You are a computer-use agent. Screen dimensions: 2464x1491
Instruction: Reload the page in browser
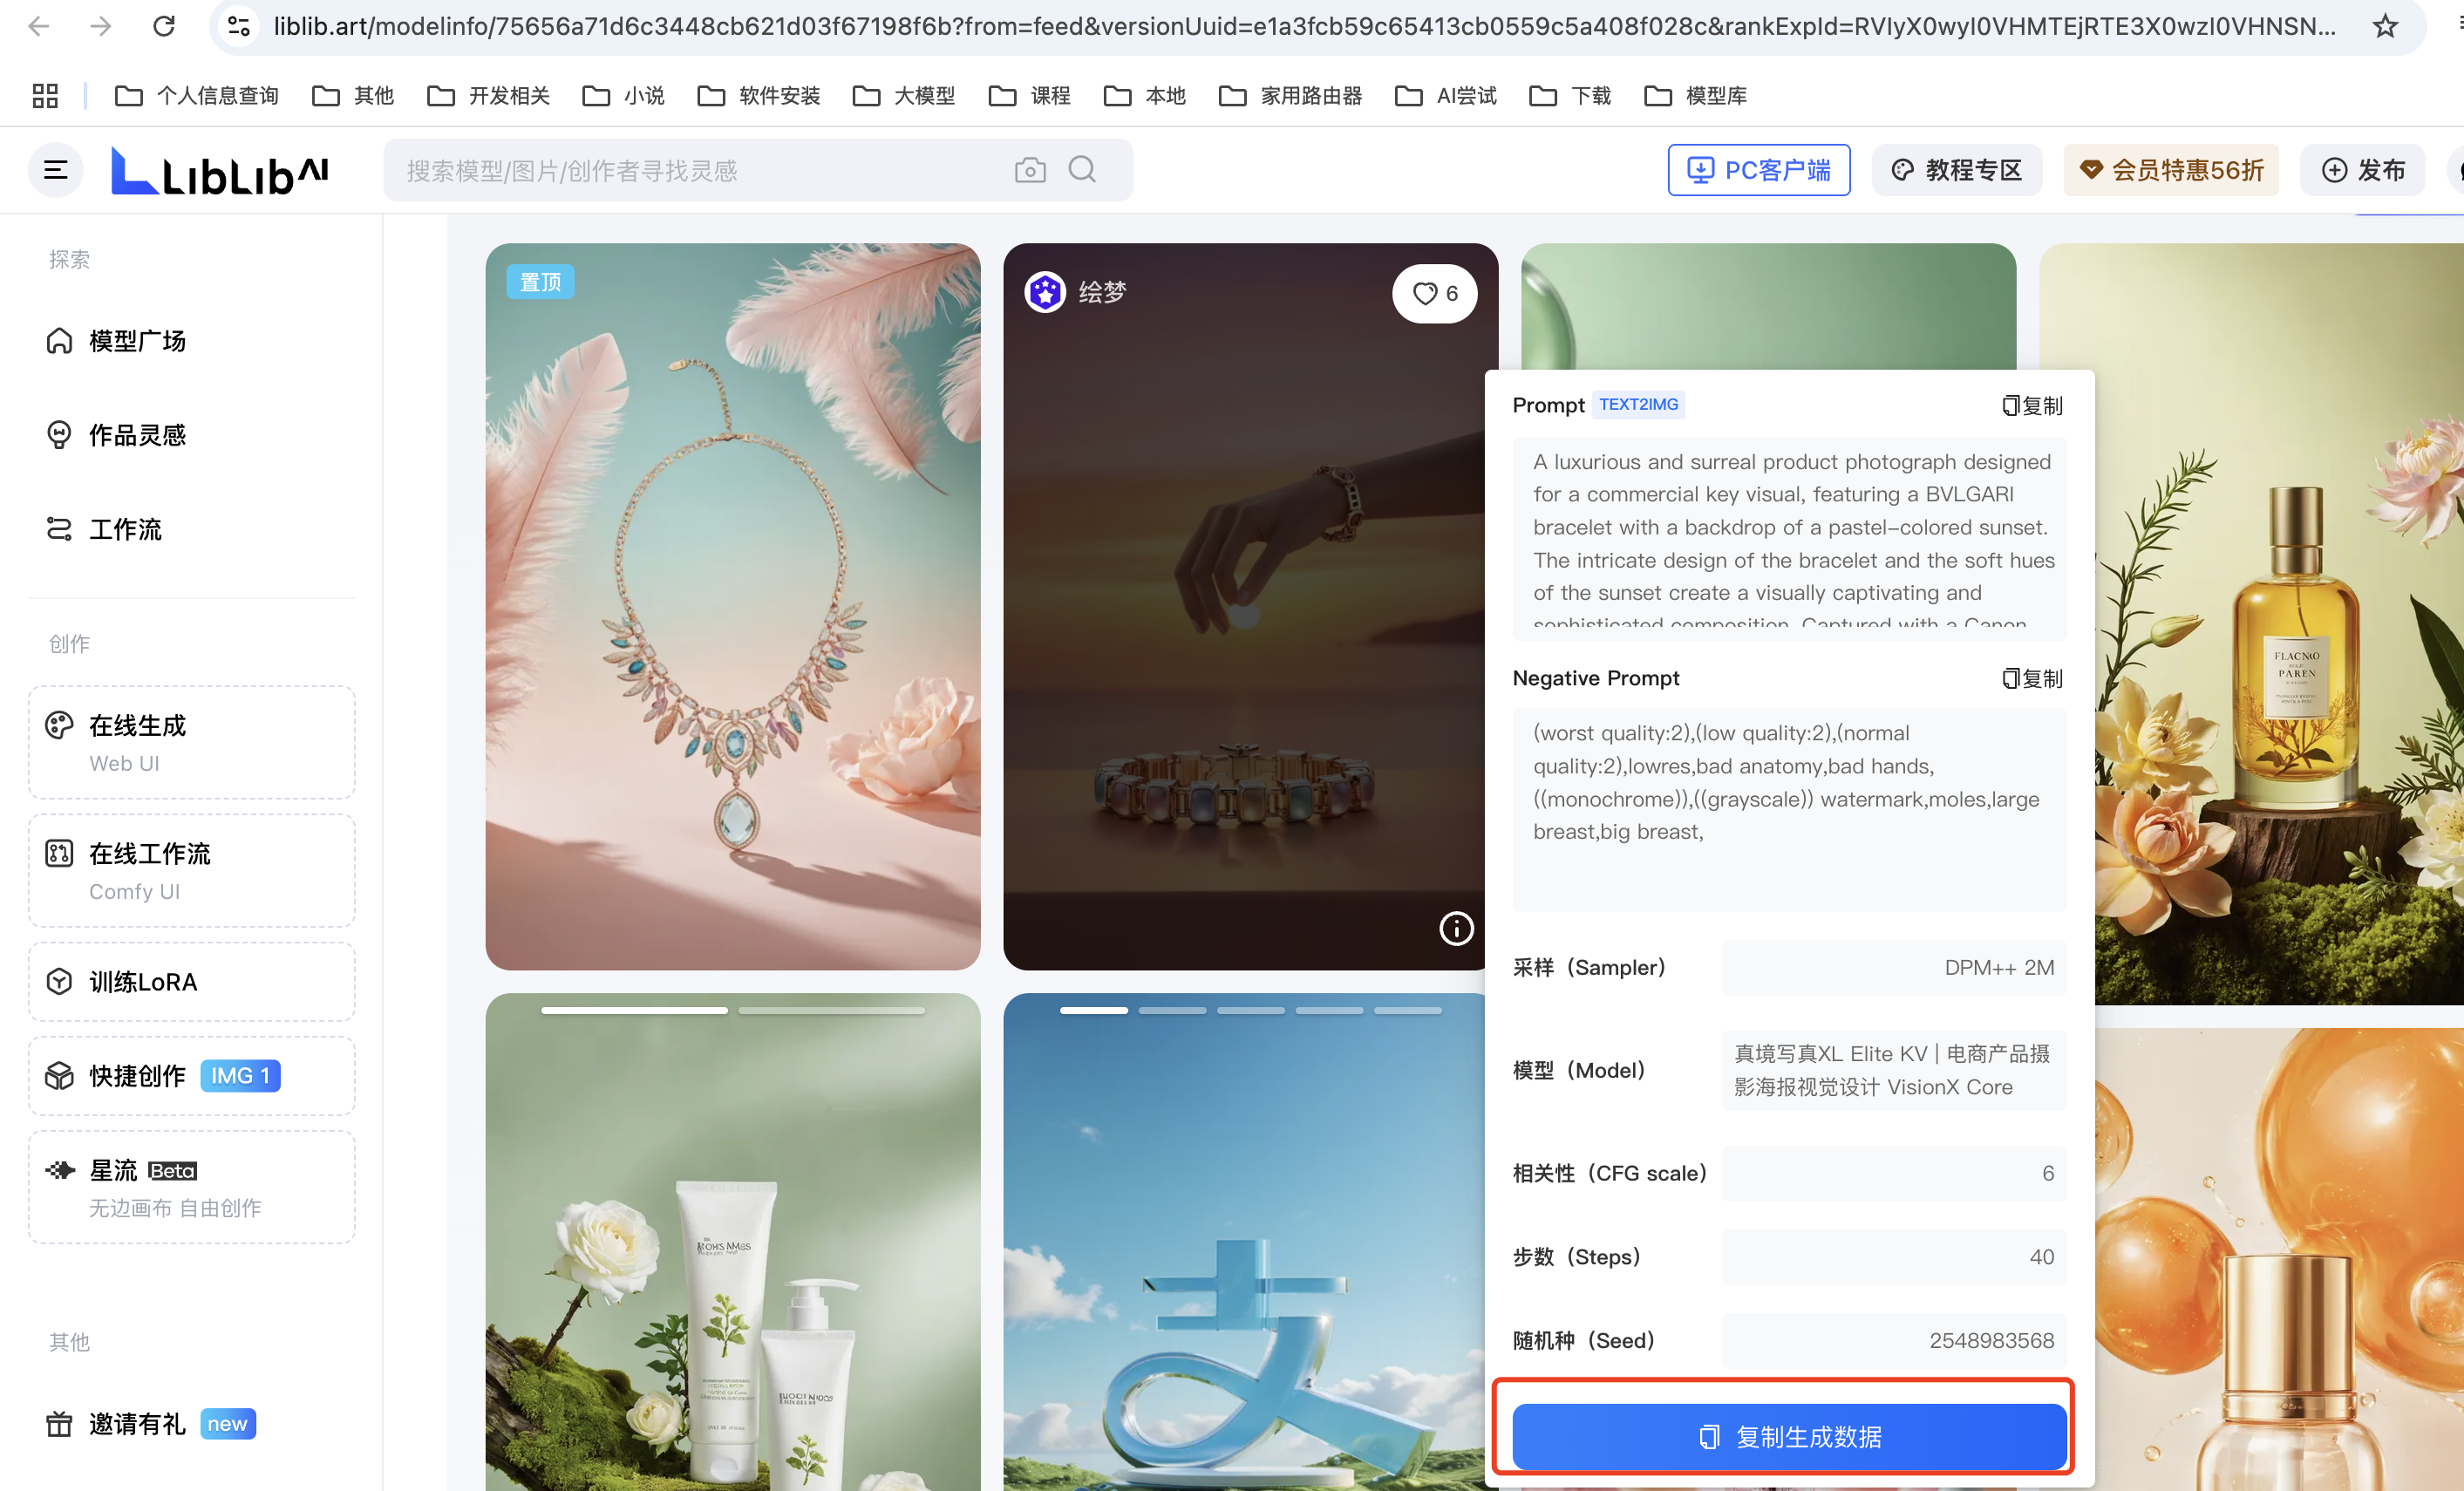(x=164, y=26)
